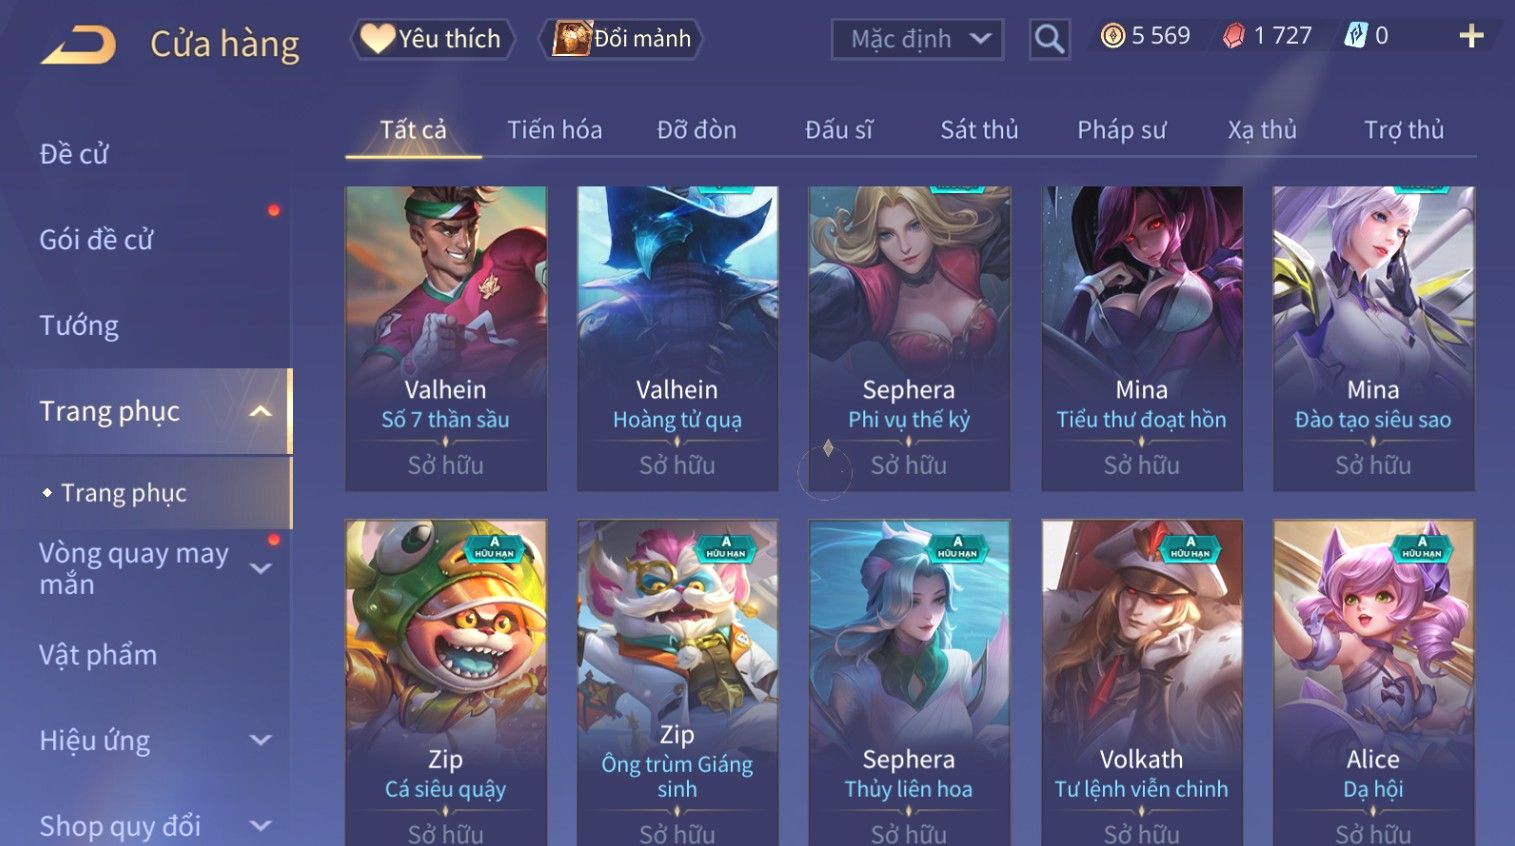This screenshot has height=846, width=1515.
Task: Switch to the Tiến hóa tab
Action: 554,130
